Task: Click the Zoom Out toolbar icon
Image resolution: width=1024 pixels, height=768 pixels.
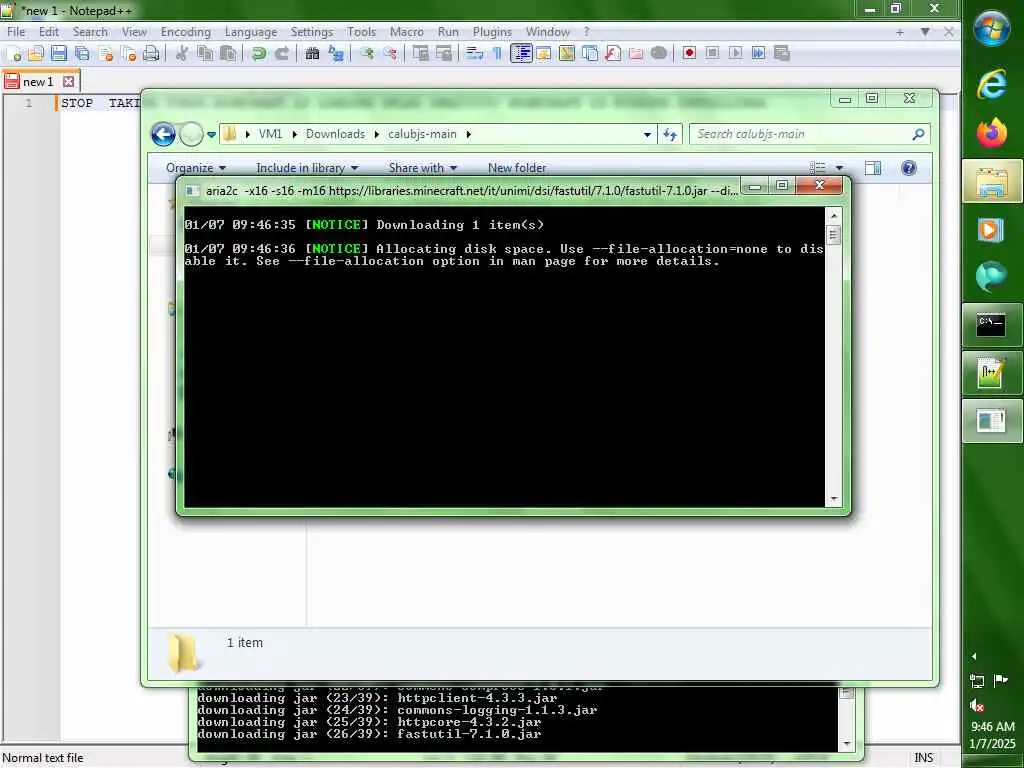Action: click(390, 54)
